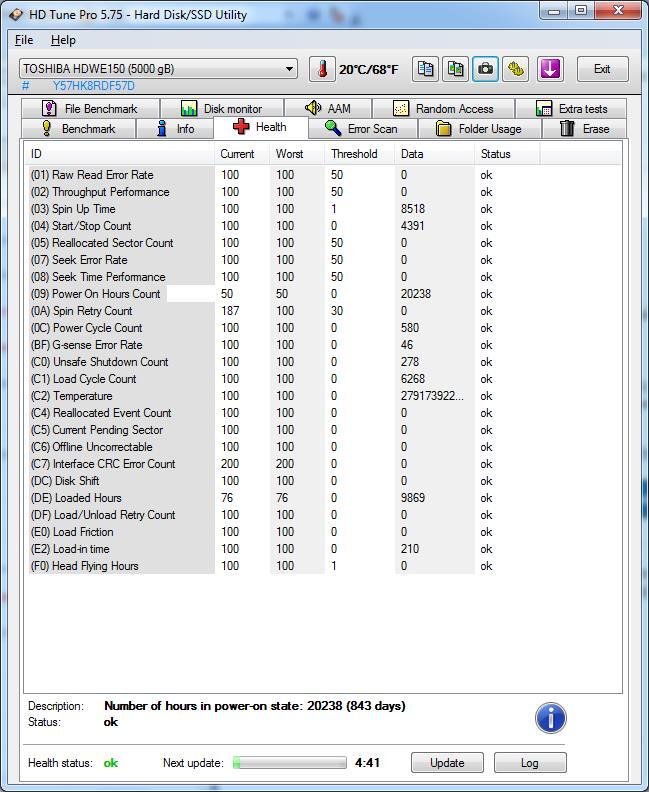Viewport: 649px width, 792px height.
Task: Click the Exit button
Action: click(603, 69)
